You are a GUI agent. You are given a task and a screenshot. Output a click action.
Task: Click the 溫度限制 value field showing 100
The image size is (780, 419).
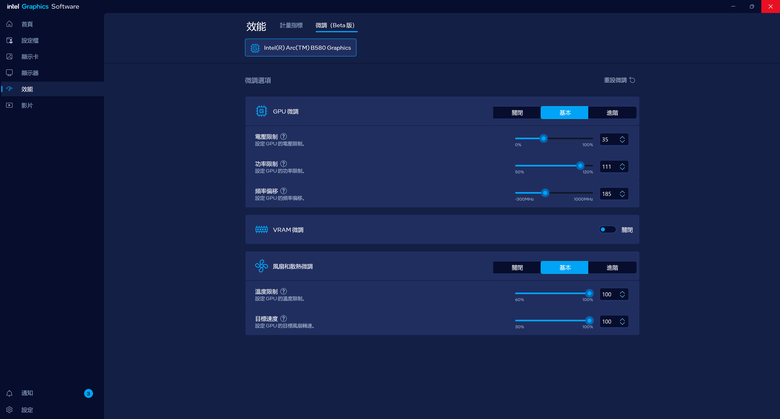[x=613, y=294]
